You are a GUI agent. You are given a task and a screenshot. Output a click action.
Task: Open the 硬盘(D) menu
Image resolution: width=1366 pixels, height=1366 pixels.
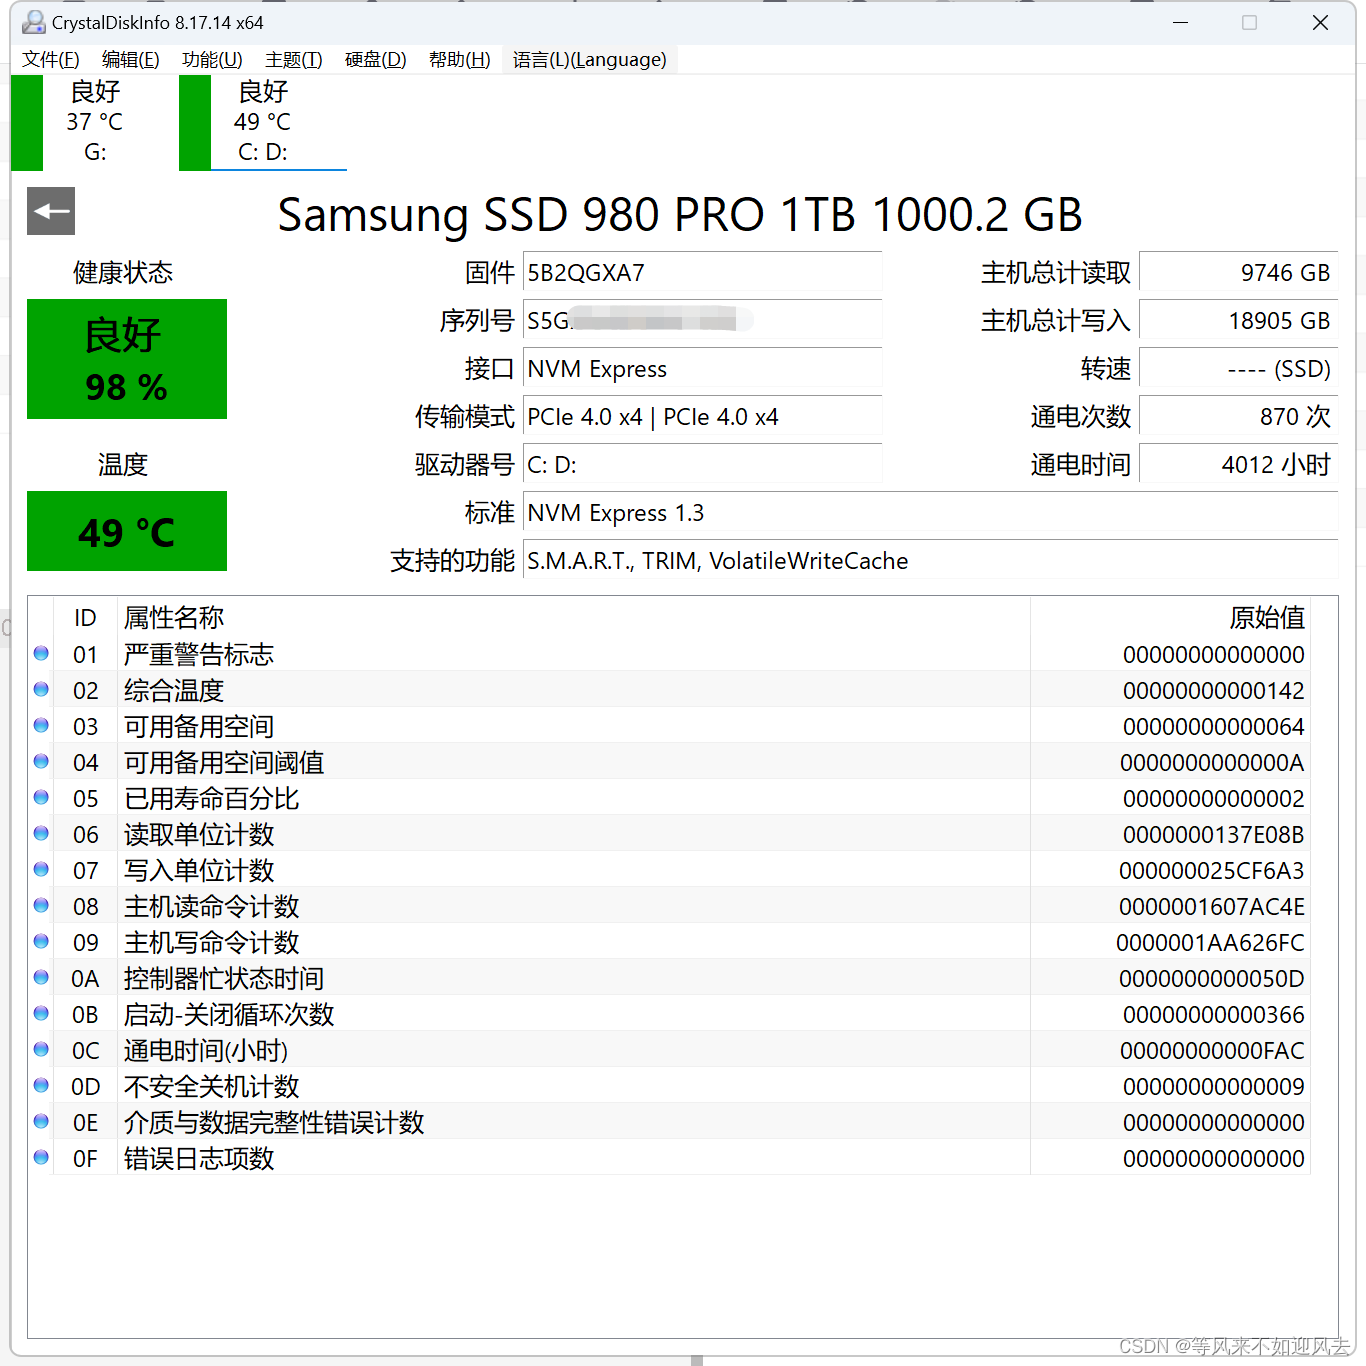pyautogui.click(x=376, y=60)
